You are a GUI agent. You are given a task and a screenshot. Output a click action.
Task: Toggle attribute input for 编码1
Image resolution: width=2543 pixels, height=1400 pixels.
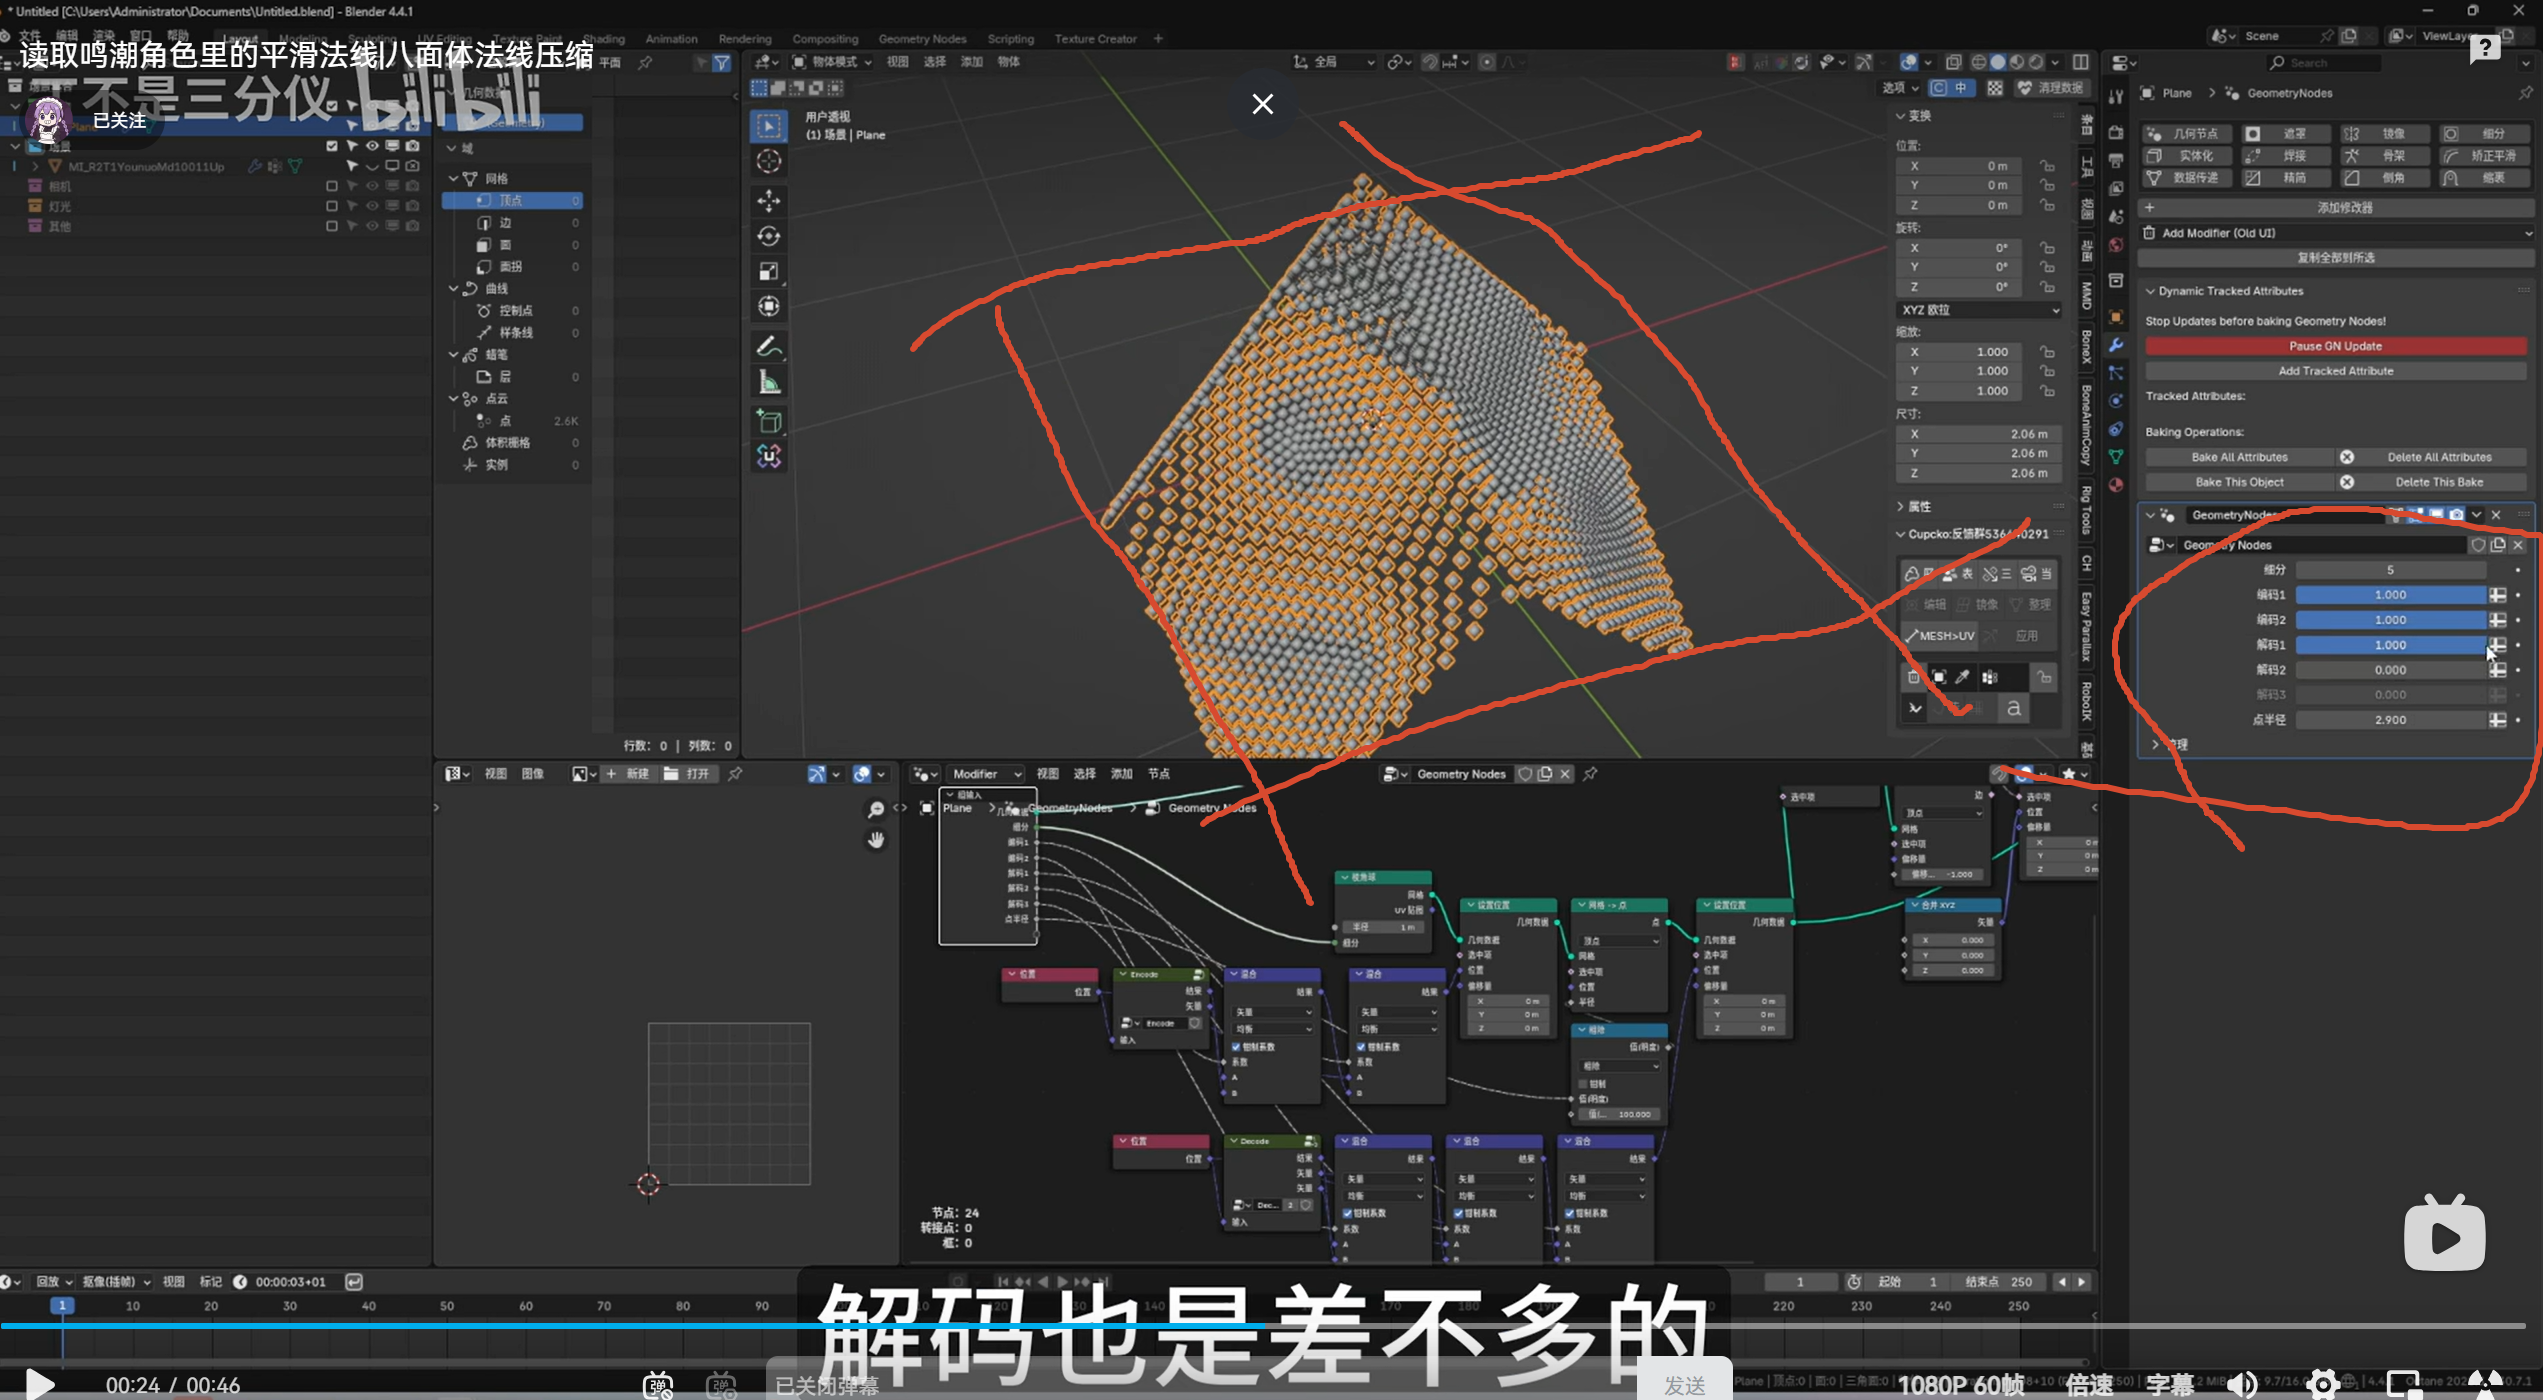[x=2497, y=595]
